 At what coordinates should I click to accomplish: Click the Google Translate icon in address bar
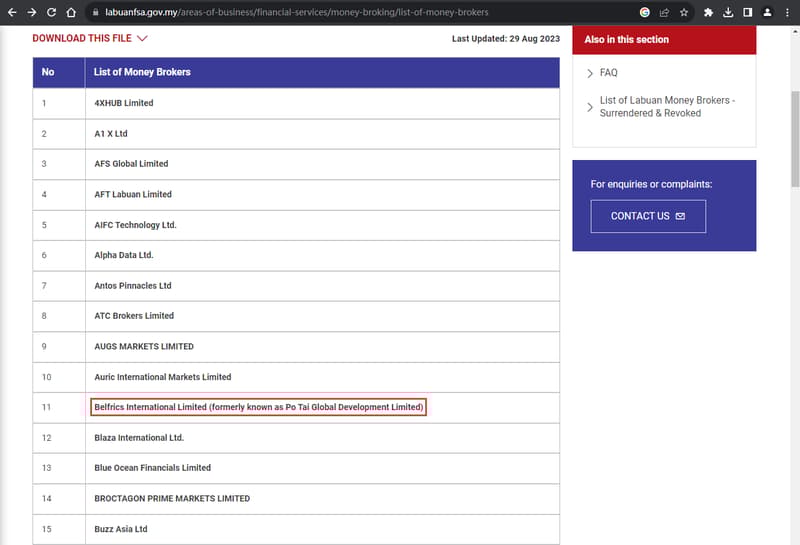click(646, 12)
